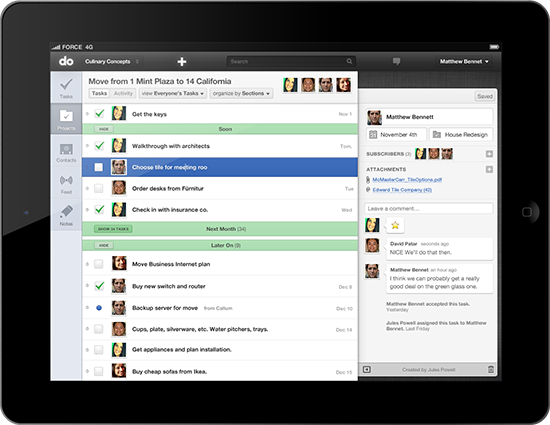The height and width of the screenshot is (425, 550).
Task: Uncheck the 'Get the keys' task checkbox
Action: (99, 114)
